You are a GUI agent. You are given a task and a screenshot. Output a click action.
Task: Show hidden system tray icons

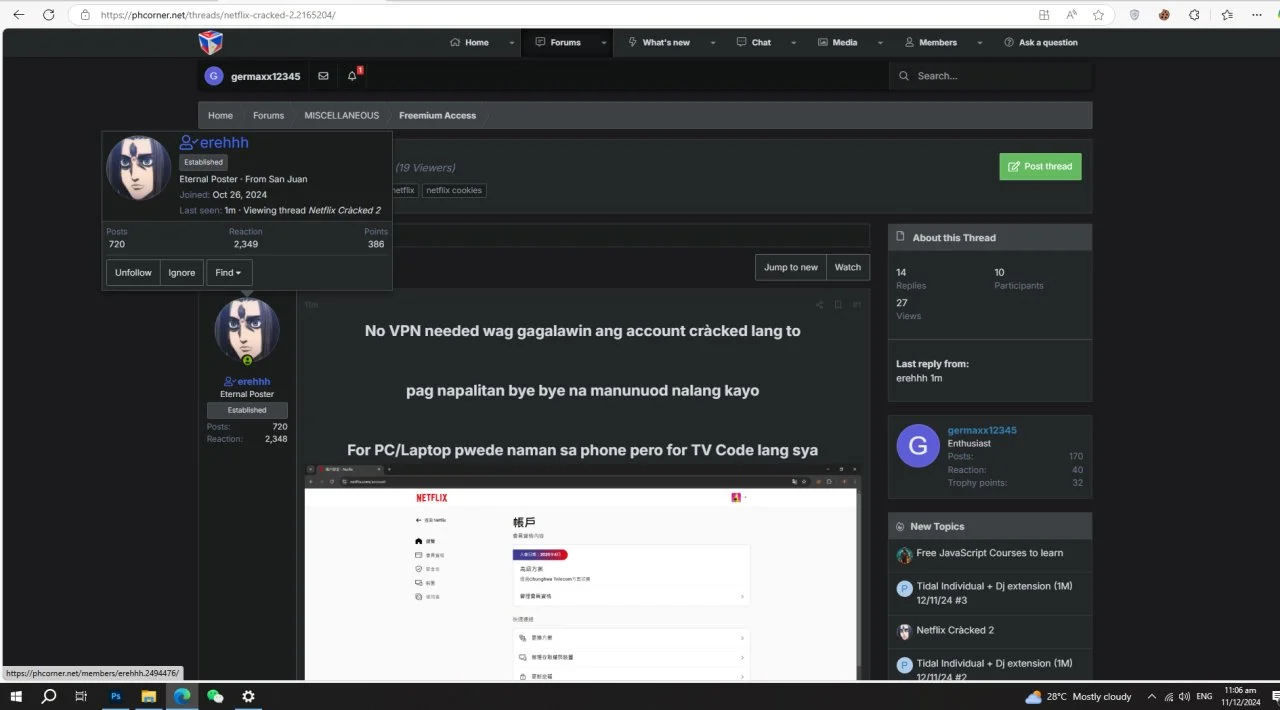[x=1151, y=696]
